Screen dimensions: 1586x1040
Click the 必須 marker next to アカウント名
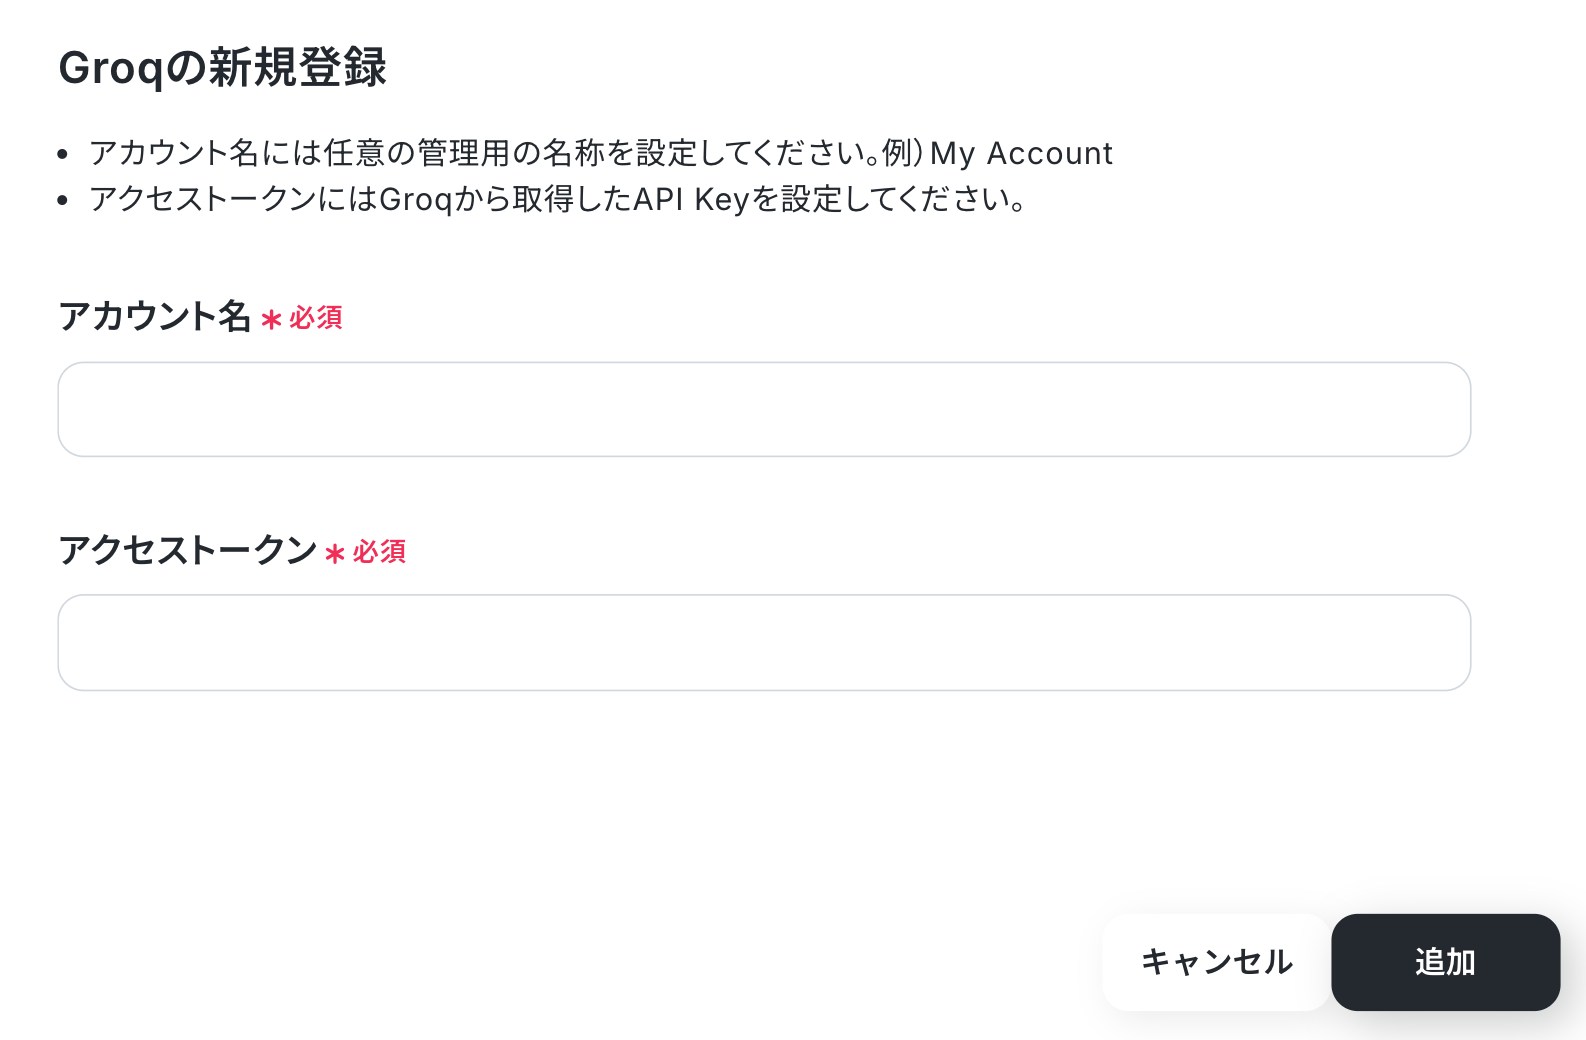[x=316, y=318]
